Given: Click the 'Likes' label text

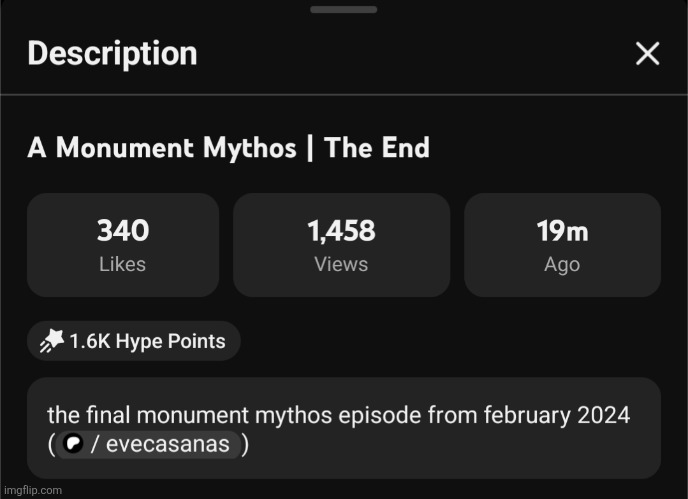Looking at the screenshot, I should 123,265.
